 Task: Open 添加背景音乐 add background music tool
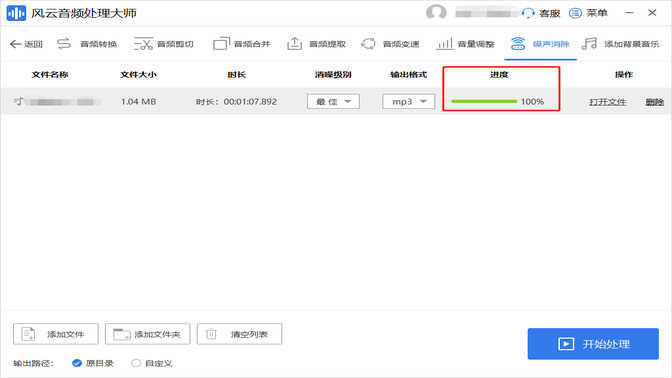click(621, 44)
